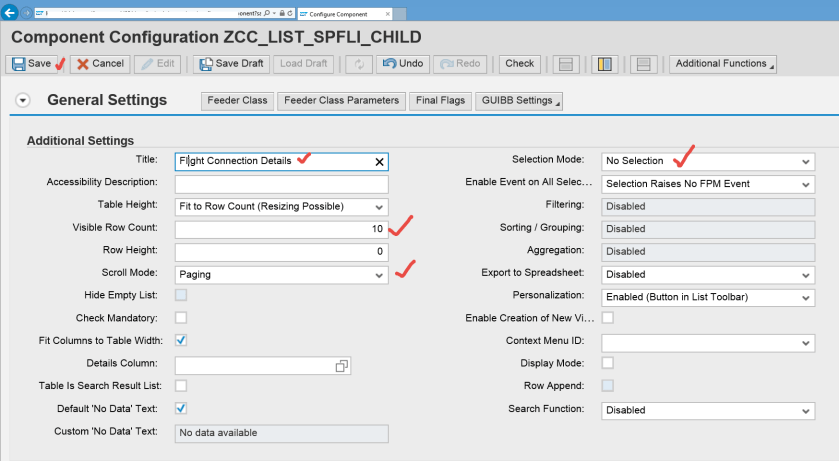Clear the Title field with X icon
The image size is (839, 461).
tap(379, 161)
